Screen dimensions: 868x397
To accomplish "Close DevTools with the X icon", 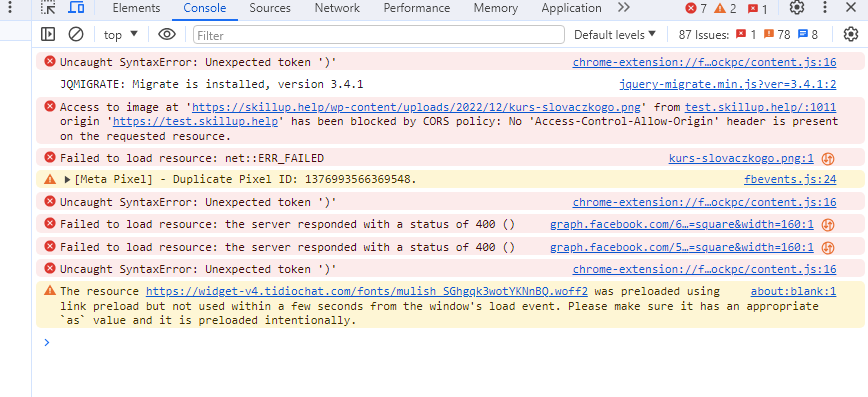I will (851, 7).
